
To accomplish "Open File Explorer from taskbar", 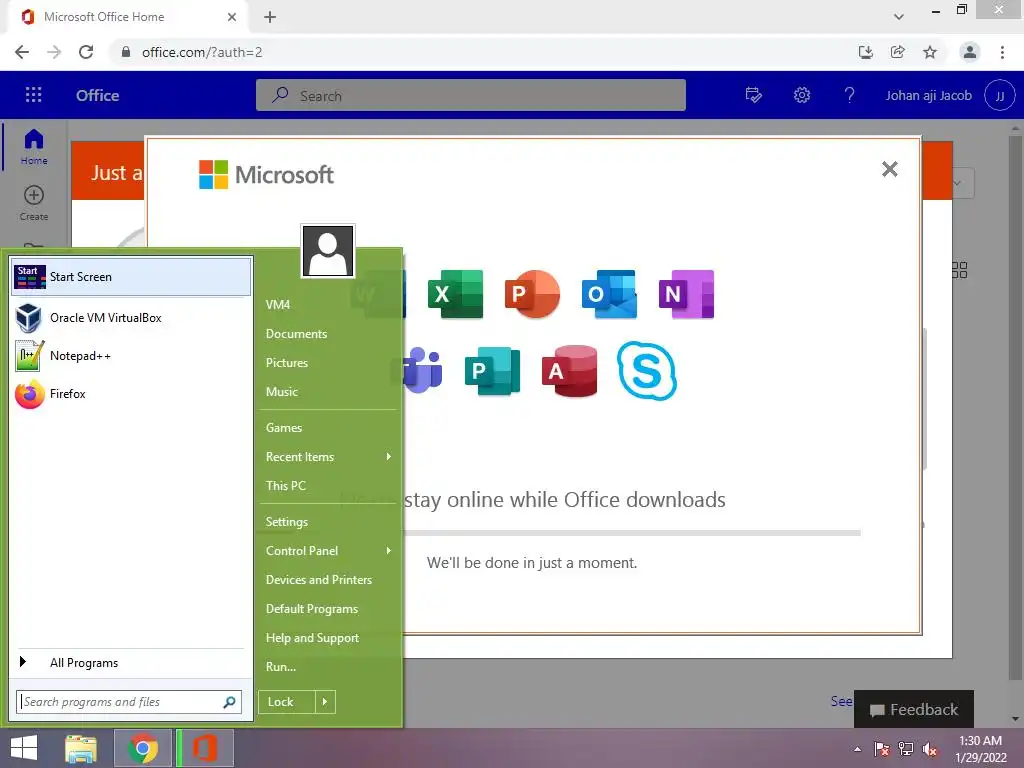I will pos(81,748).
